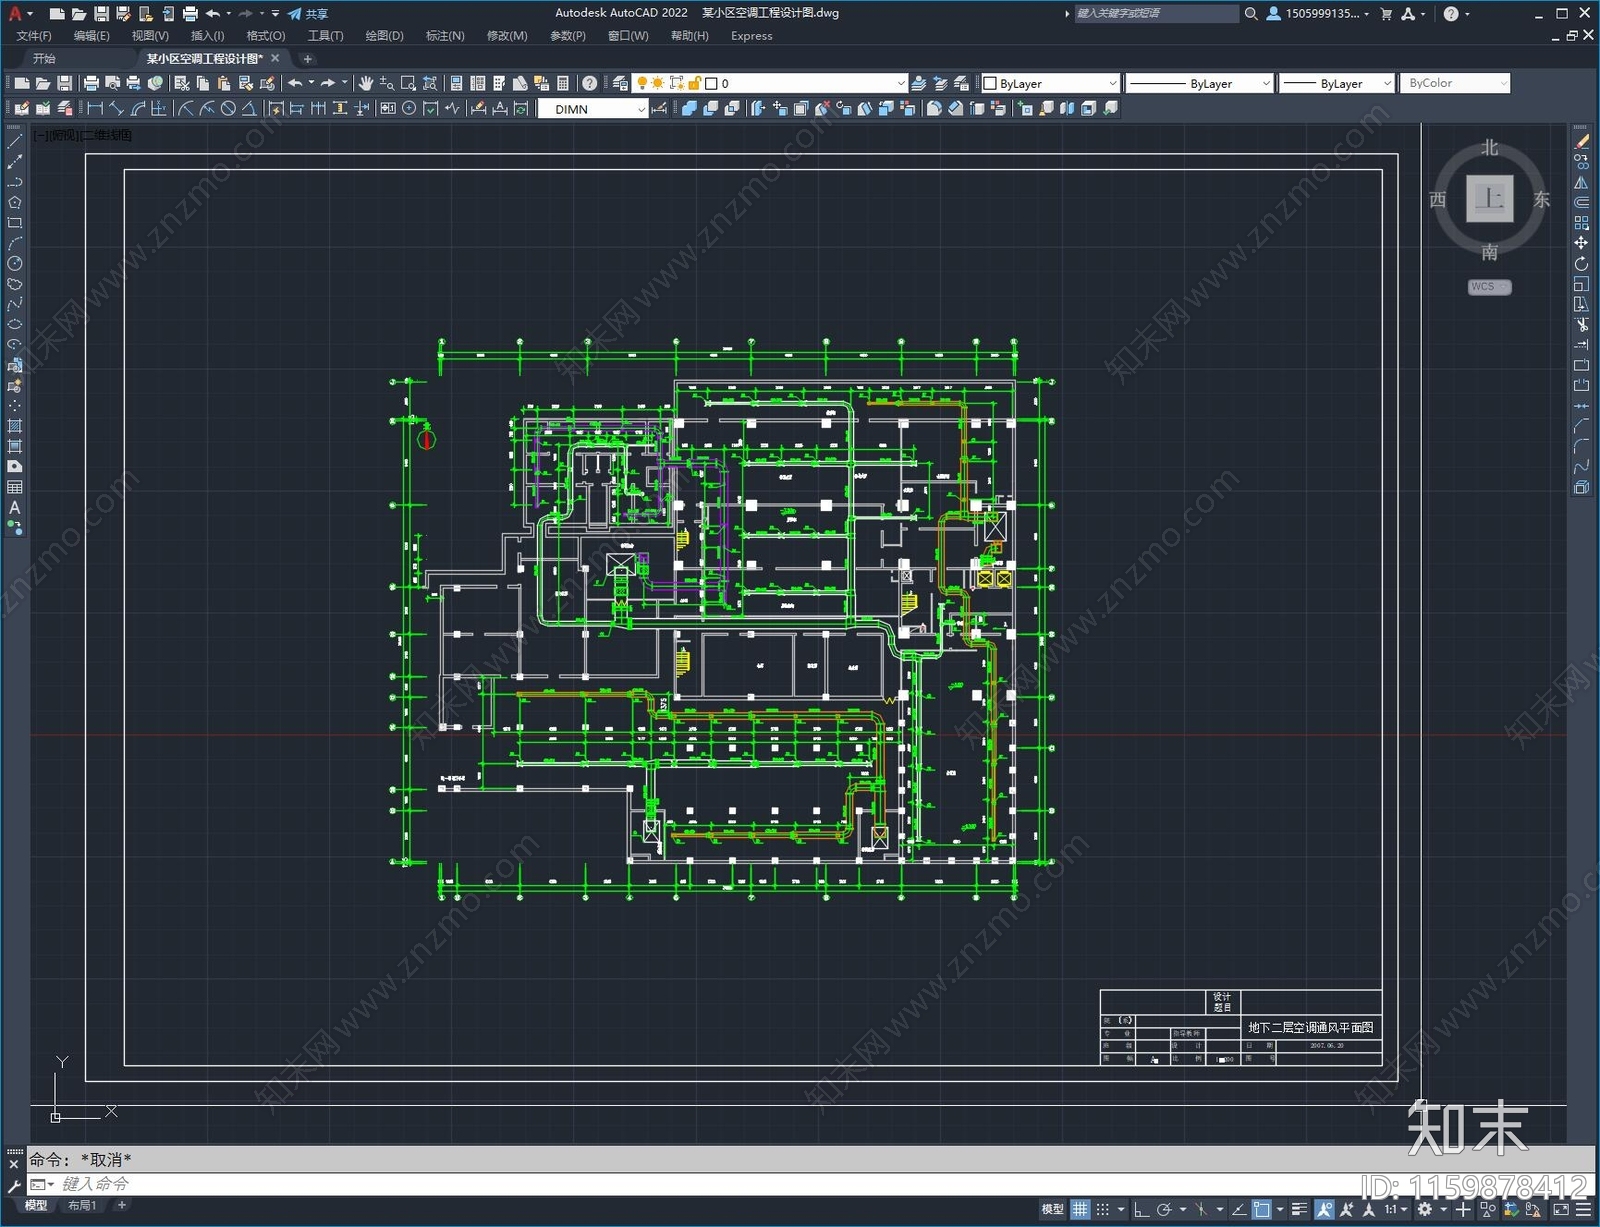
Task: Open the 文件(F) menu
Action: [33, 36]
